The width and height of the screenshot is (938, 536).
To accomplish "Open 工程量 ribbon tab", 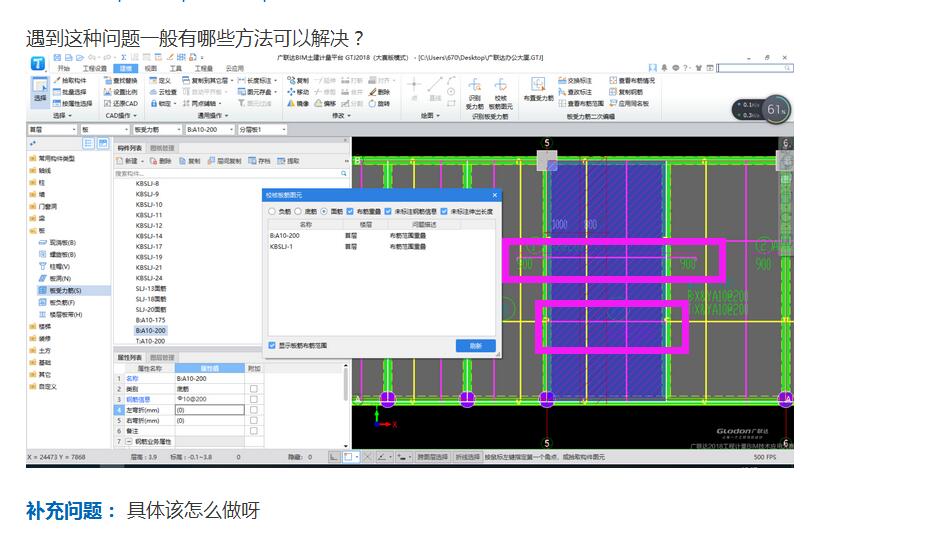I will pos(203,68).
